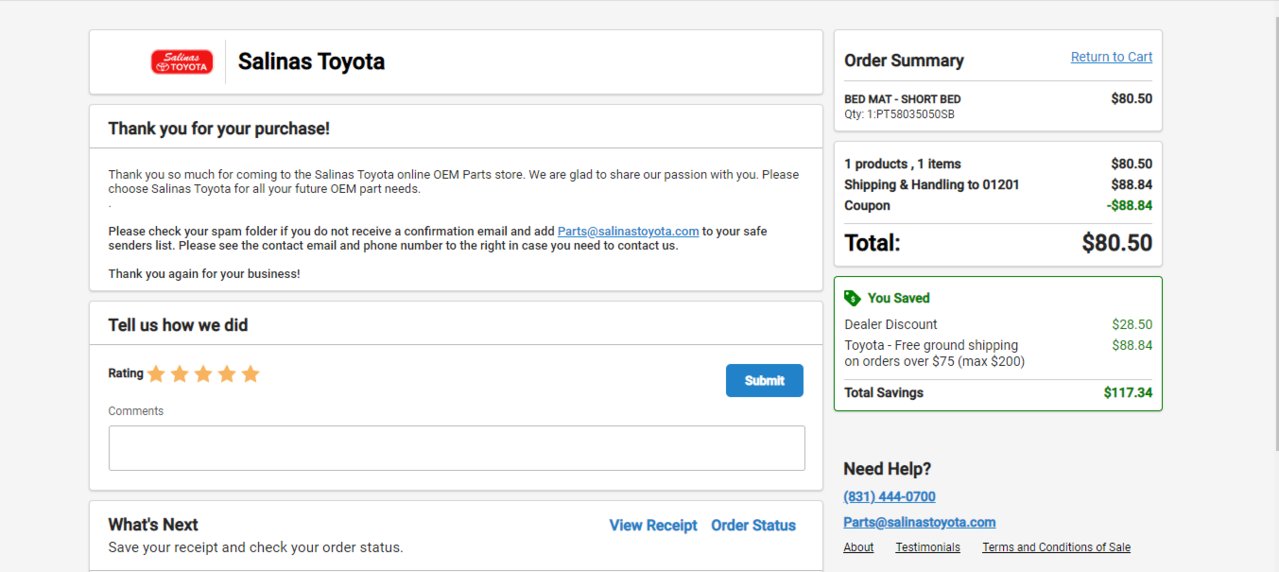Screen dimensions: 1279x572
Task: Open the About footer link
Action: click(x=858, y=547)
